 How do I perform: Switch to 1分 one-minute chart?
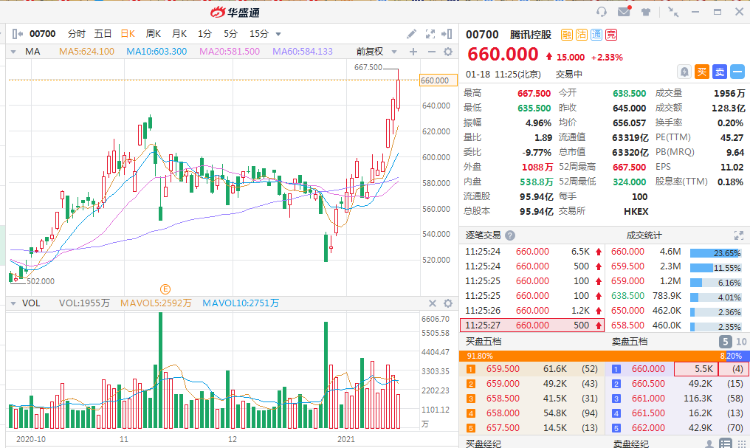pos(205,34)
